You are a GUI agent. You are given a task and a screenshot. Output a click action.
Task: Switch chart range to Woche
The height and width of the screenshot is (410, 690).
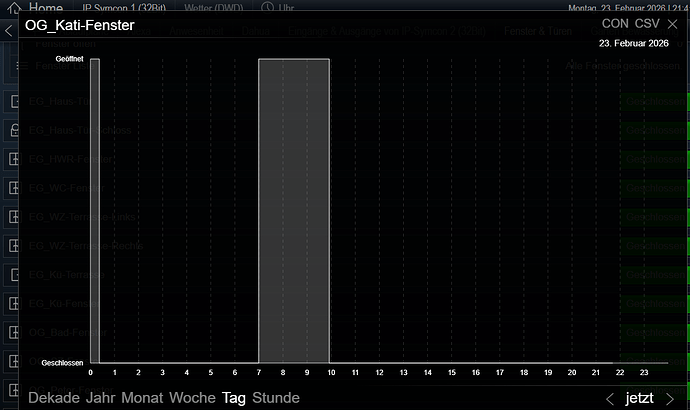tap(192, 398)
